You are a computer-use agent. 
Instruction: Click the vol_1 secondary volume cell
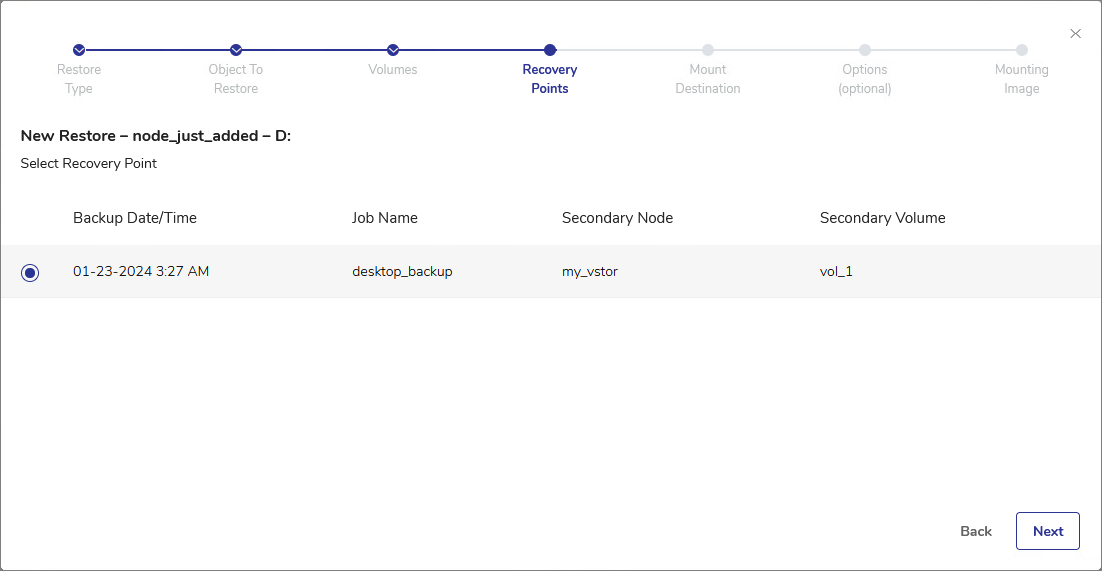(836, 271)
